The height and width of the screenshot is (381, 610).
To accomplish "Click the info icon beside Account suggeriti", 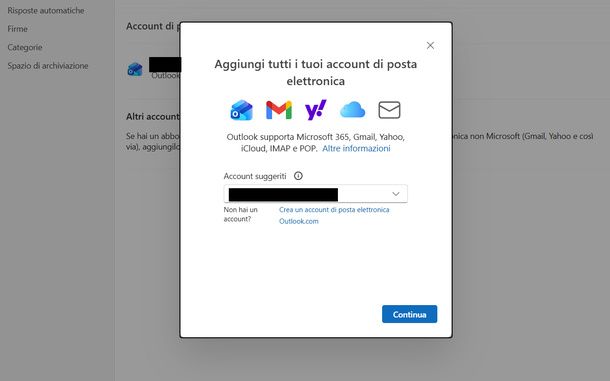I will 298,176.
